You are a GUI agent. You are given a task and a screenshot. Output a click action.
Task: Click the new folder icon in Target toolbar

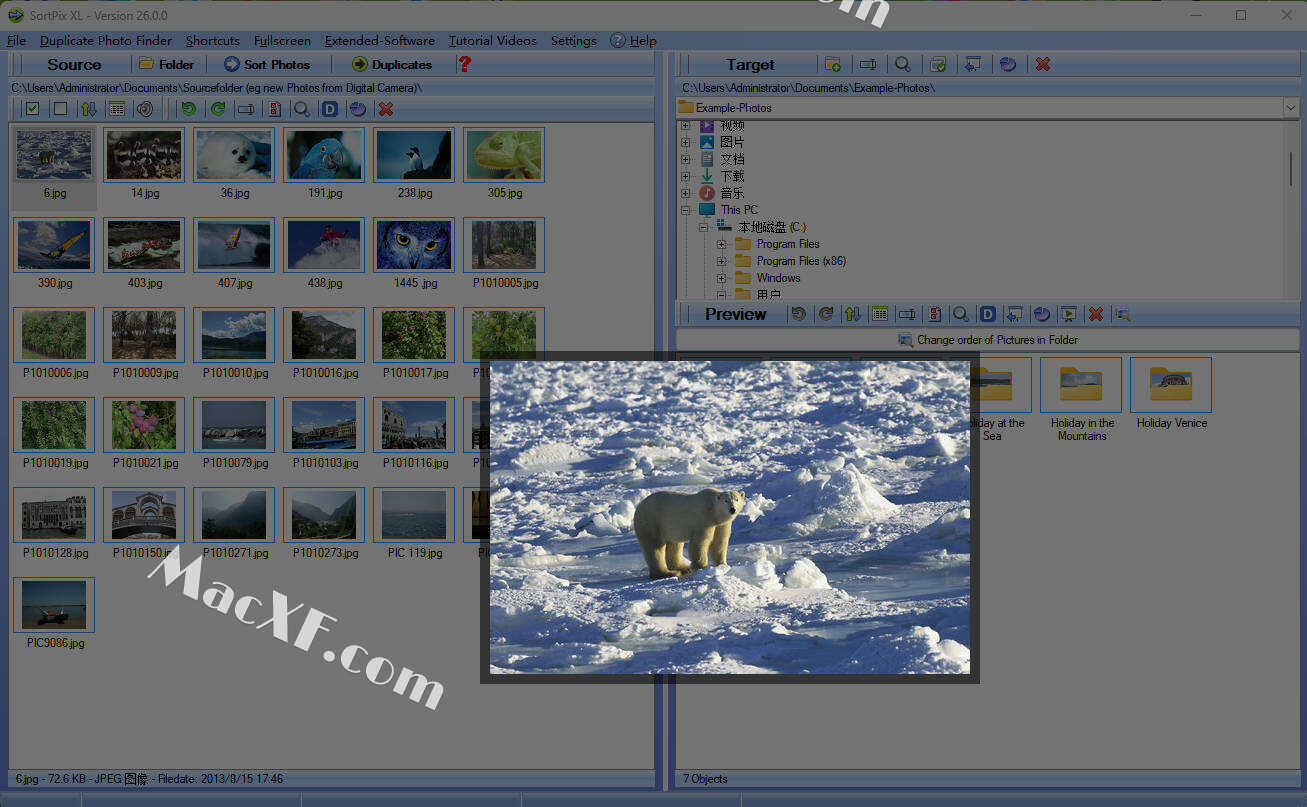(832, 64)
